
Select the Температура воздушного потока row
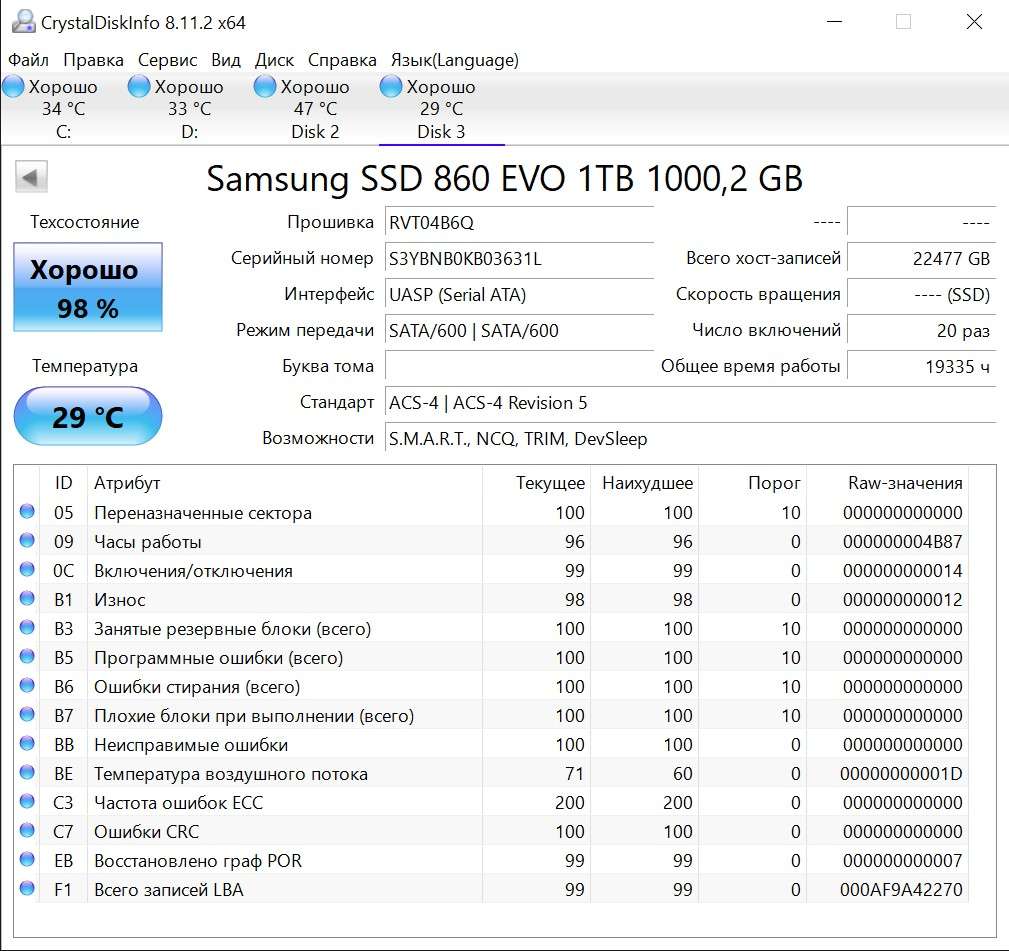[492, 773]
